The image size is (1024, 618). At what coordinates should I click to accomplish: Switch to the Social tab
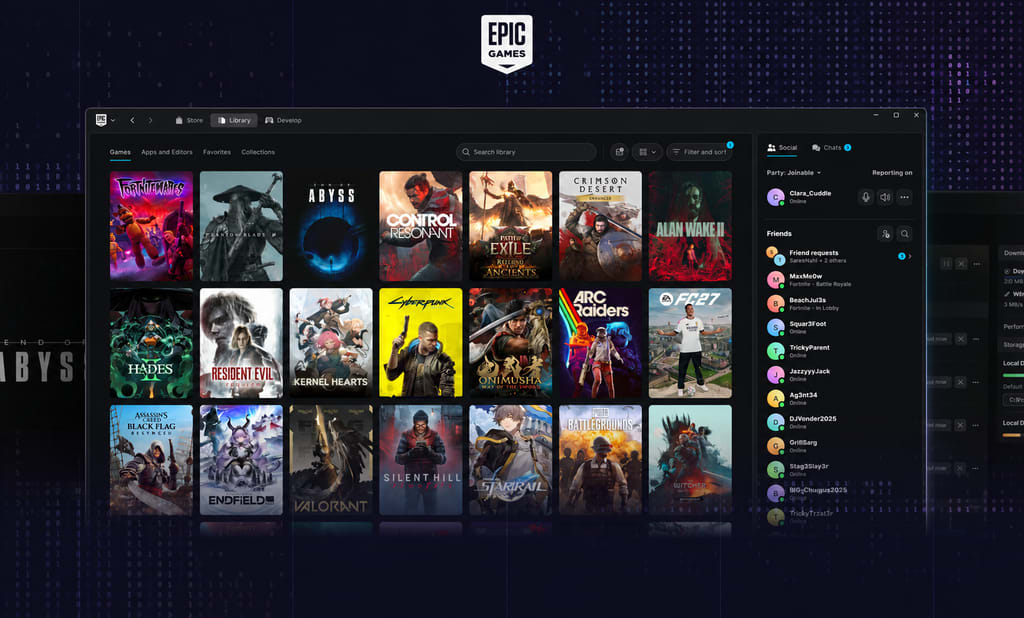coord(782,148)
